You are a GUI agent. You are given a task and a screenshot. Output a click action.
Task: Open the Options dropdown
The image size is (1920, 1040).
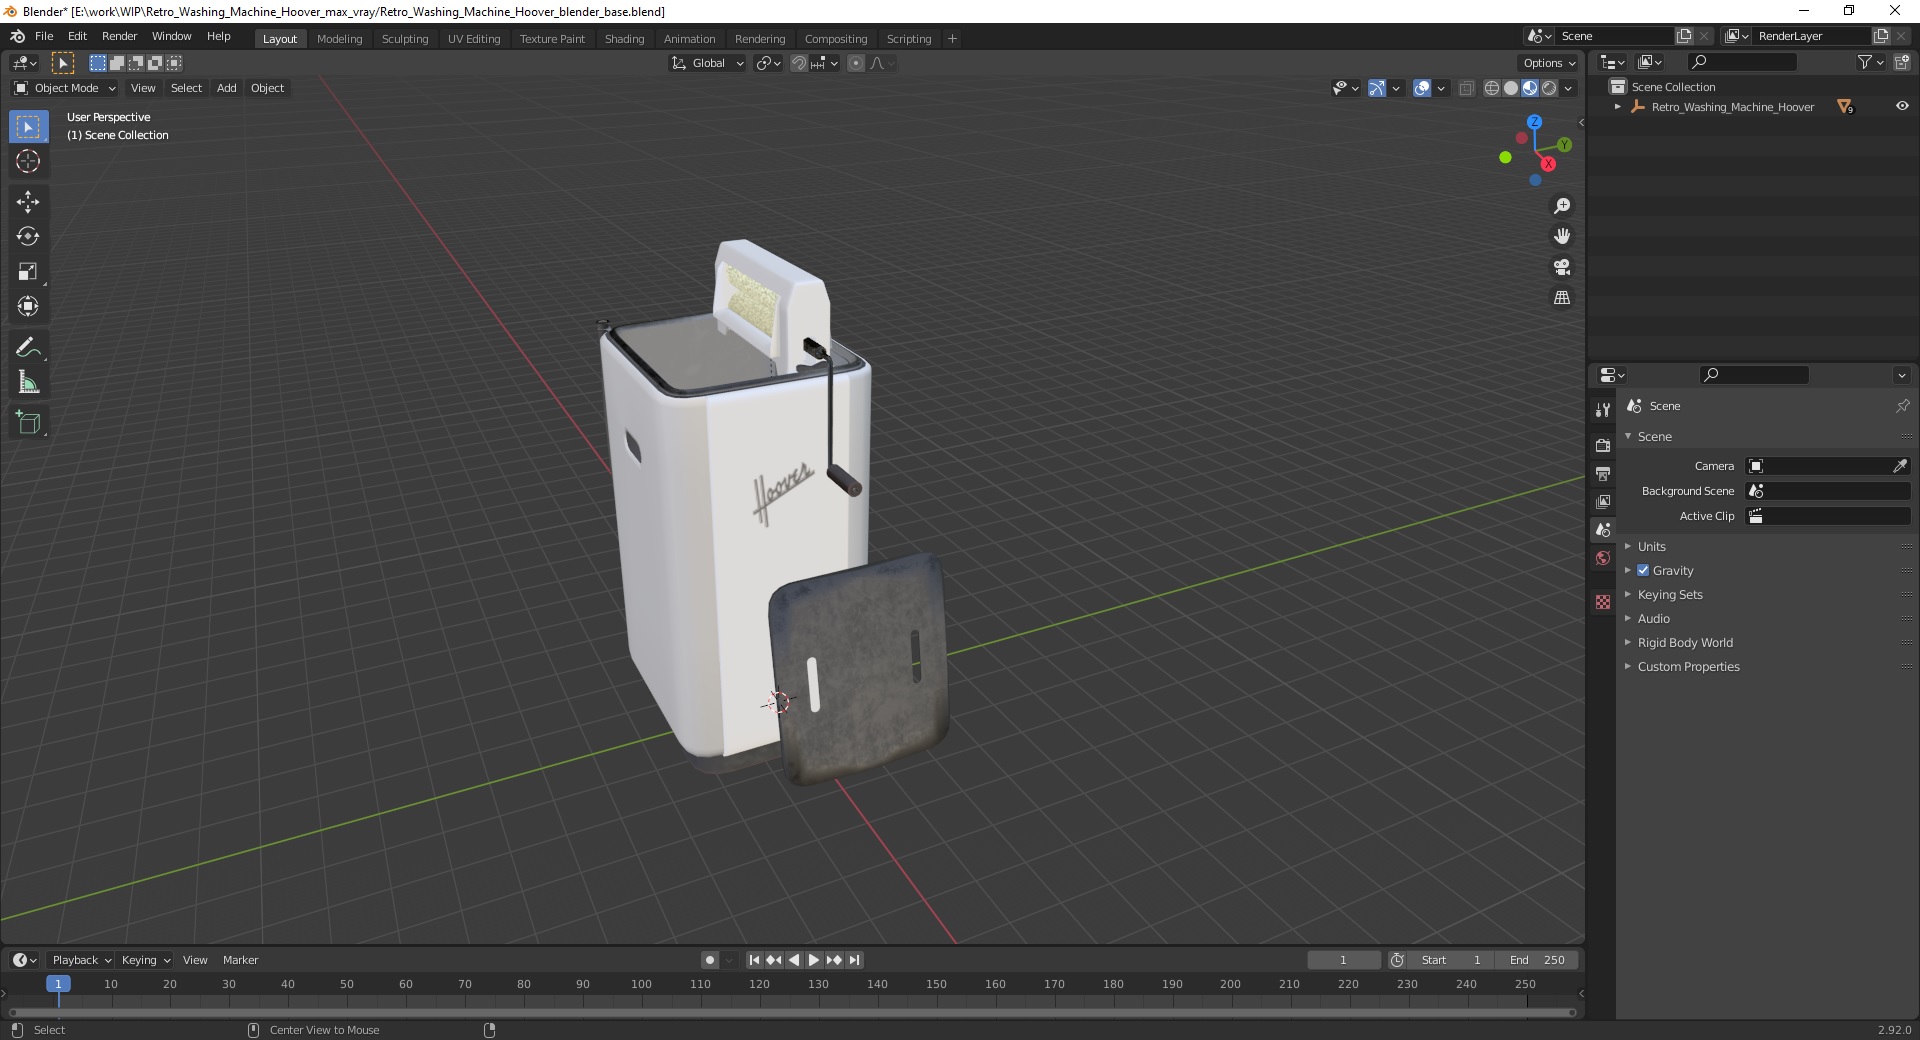[x=1549, y=63]
